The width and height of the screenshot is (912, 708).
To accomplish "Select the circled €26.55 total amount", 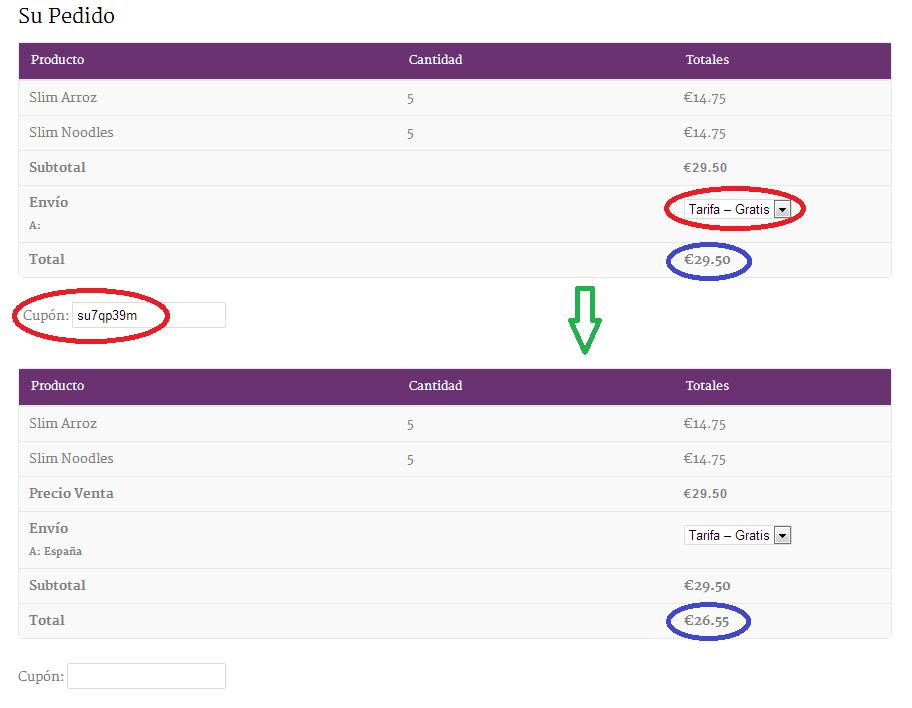I will (706, 621).
